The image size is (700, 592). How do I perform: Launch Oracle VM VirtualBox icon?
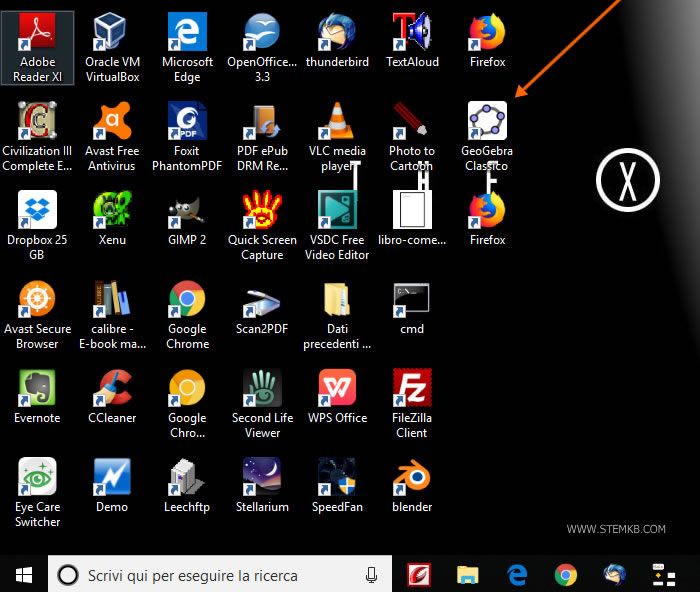pos(112,48)
